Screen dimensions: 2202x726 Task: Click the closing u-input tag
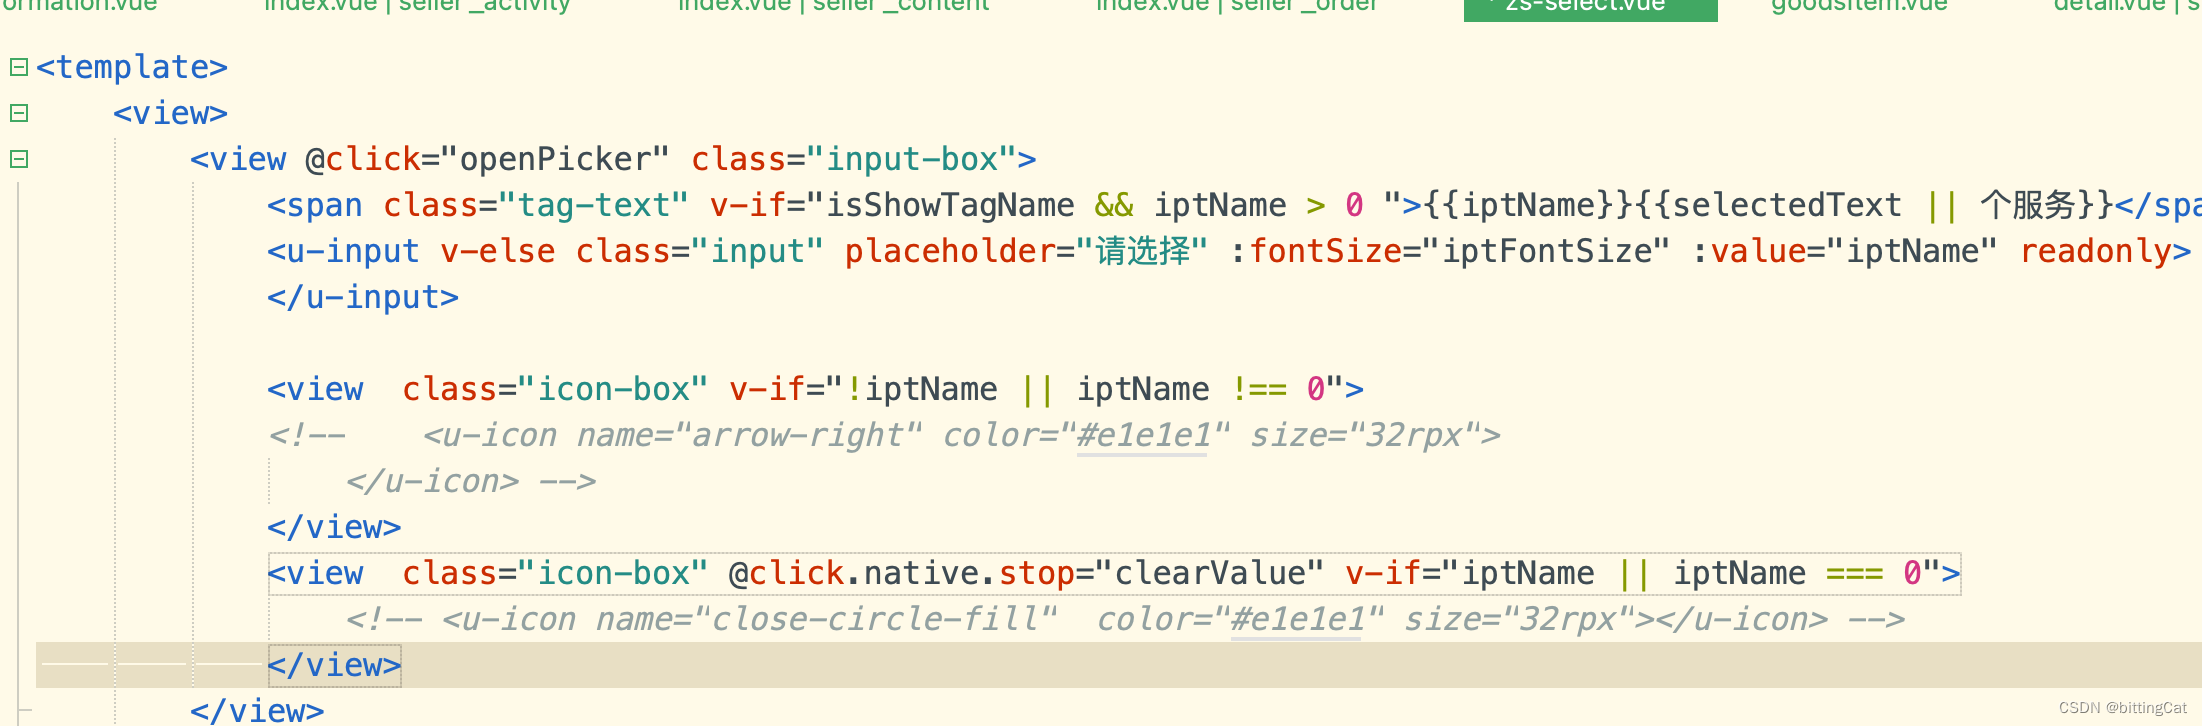pyautogui.click(x=363, y=297)
